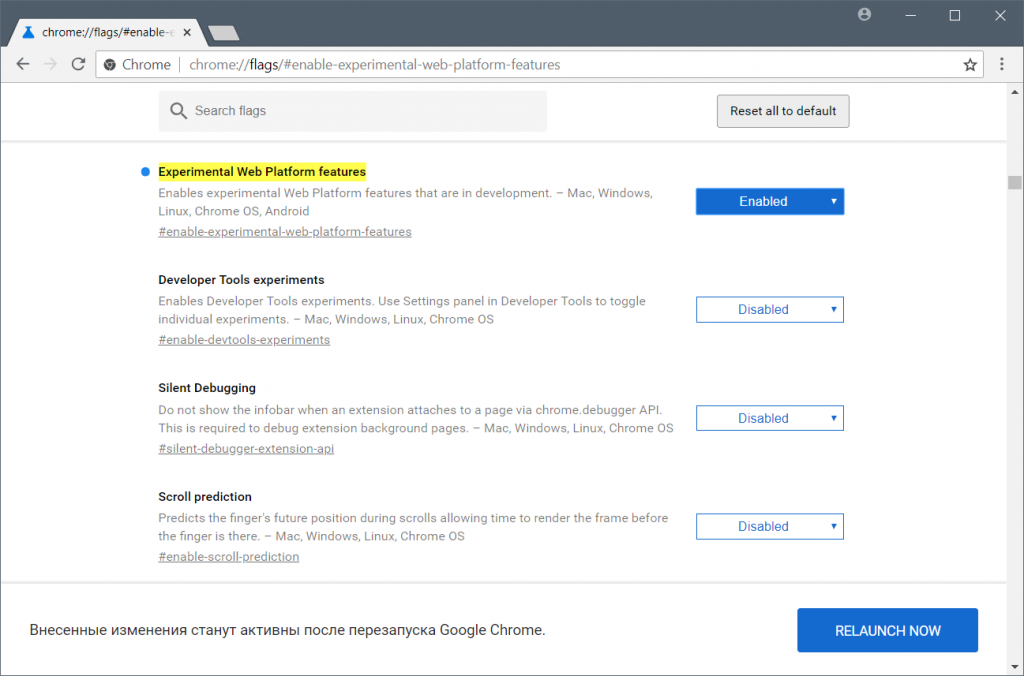Open the Chrome three-dot menu
Viewport: 1024px width, 676px height.
pyautogui.click(x=1003, y=65)
